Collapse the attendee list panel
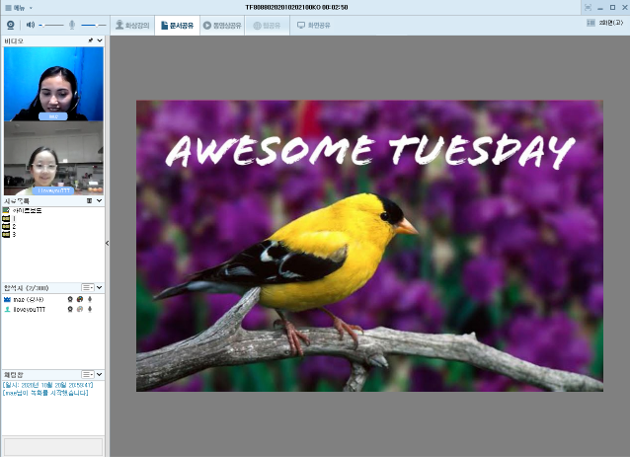 99,287
